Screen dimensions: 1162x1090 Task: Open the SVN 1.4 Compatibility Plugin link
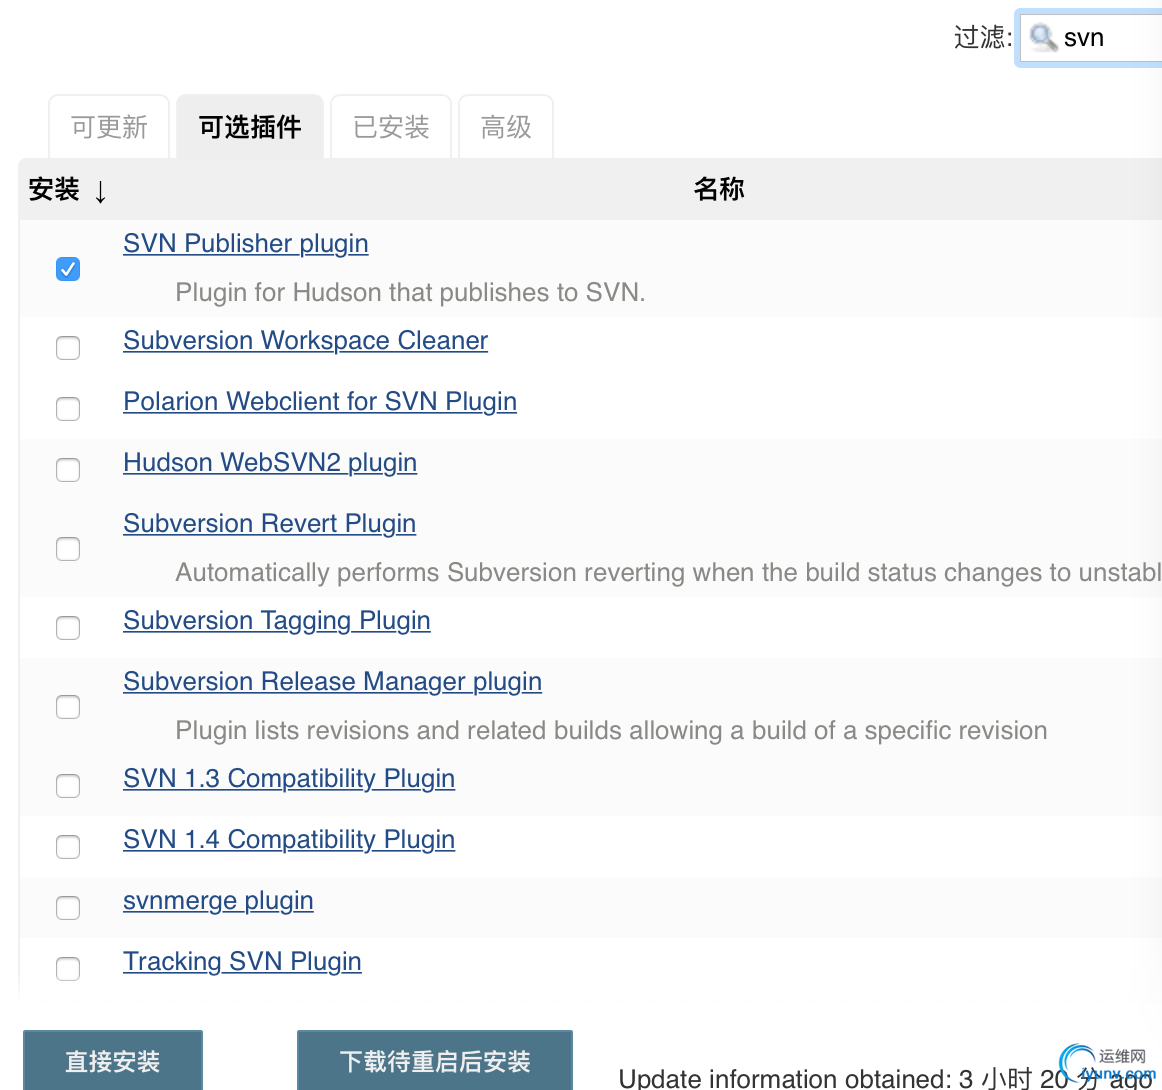(289, 839)
